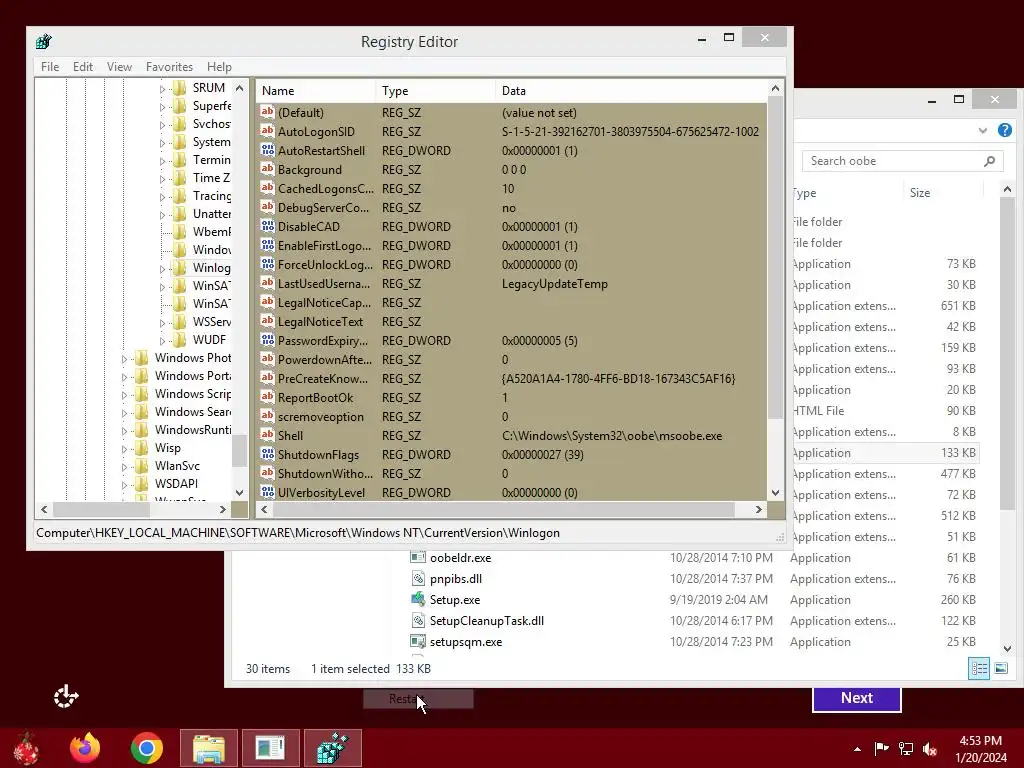This screenshot has height=768, width=1024.
Task: Expand the Windows Photo Viewer node
Action: (x=124, y=359)
